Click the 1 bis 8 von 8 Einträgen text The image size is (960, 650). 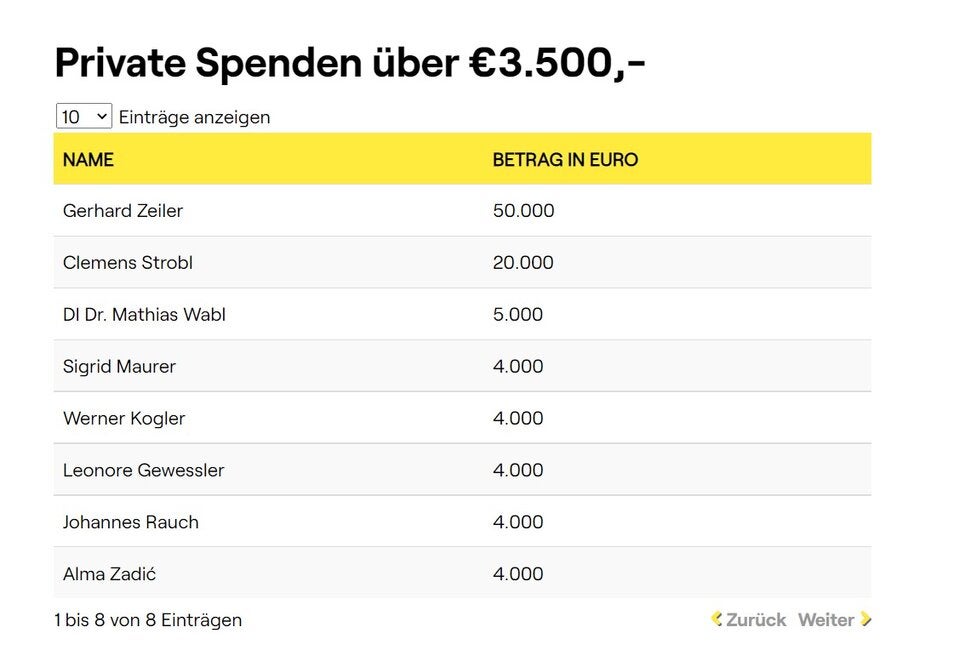[x=148, y=620]
